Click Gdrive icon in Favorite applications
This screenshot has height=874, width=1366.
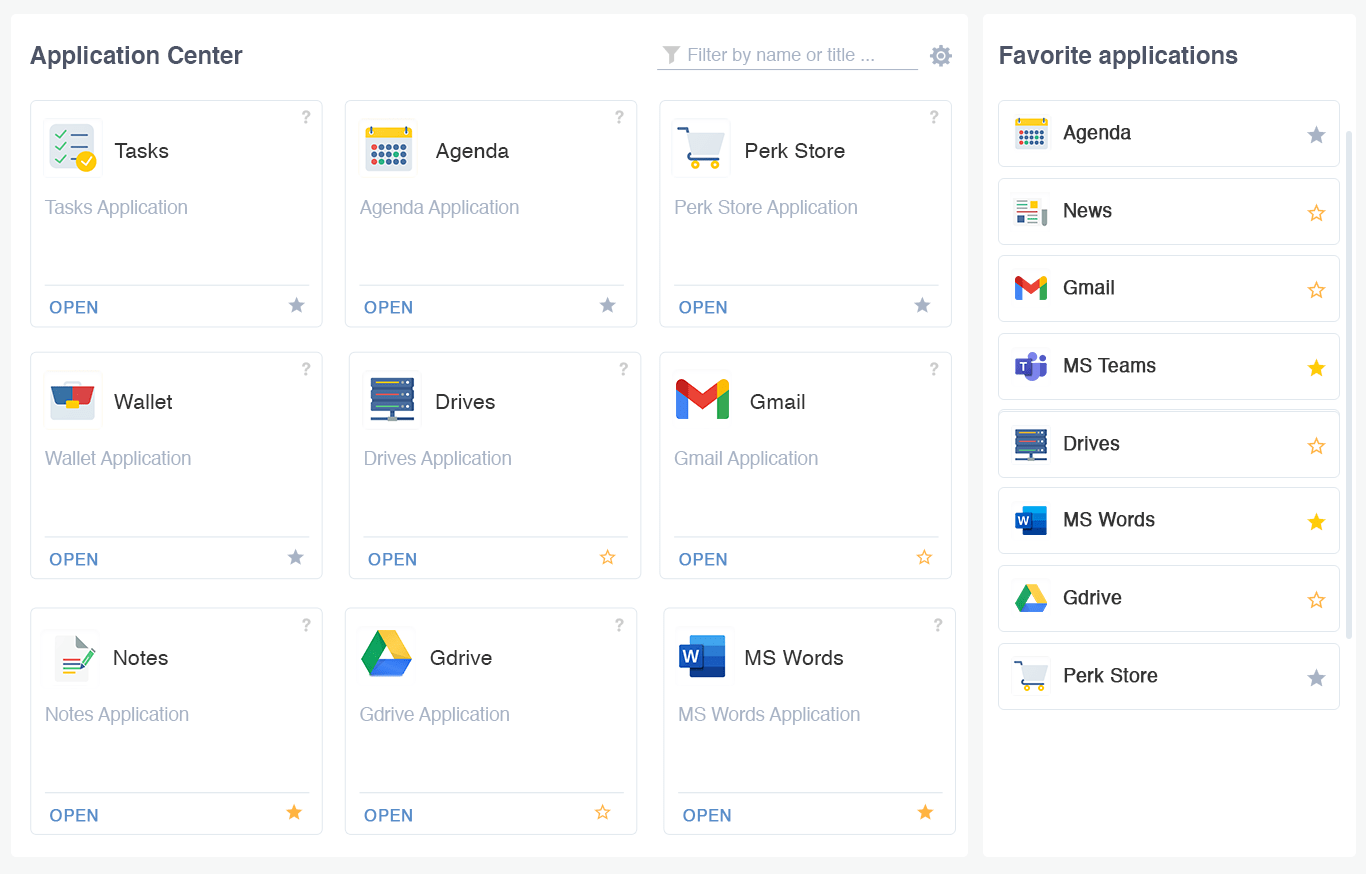click(1031, 598)
